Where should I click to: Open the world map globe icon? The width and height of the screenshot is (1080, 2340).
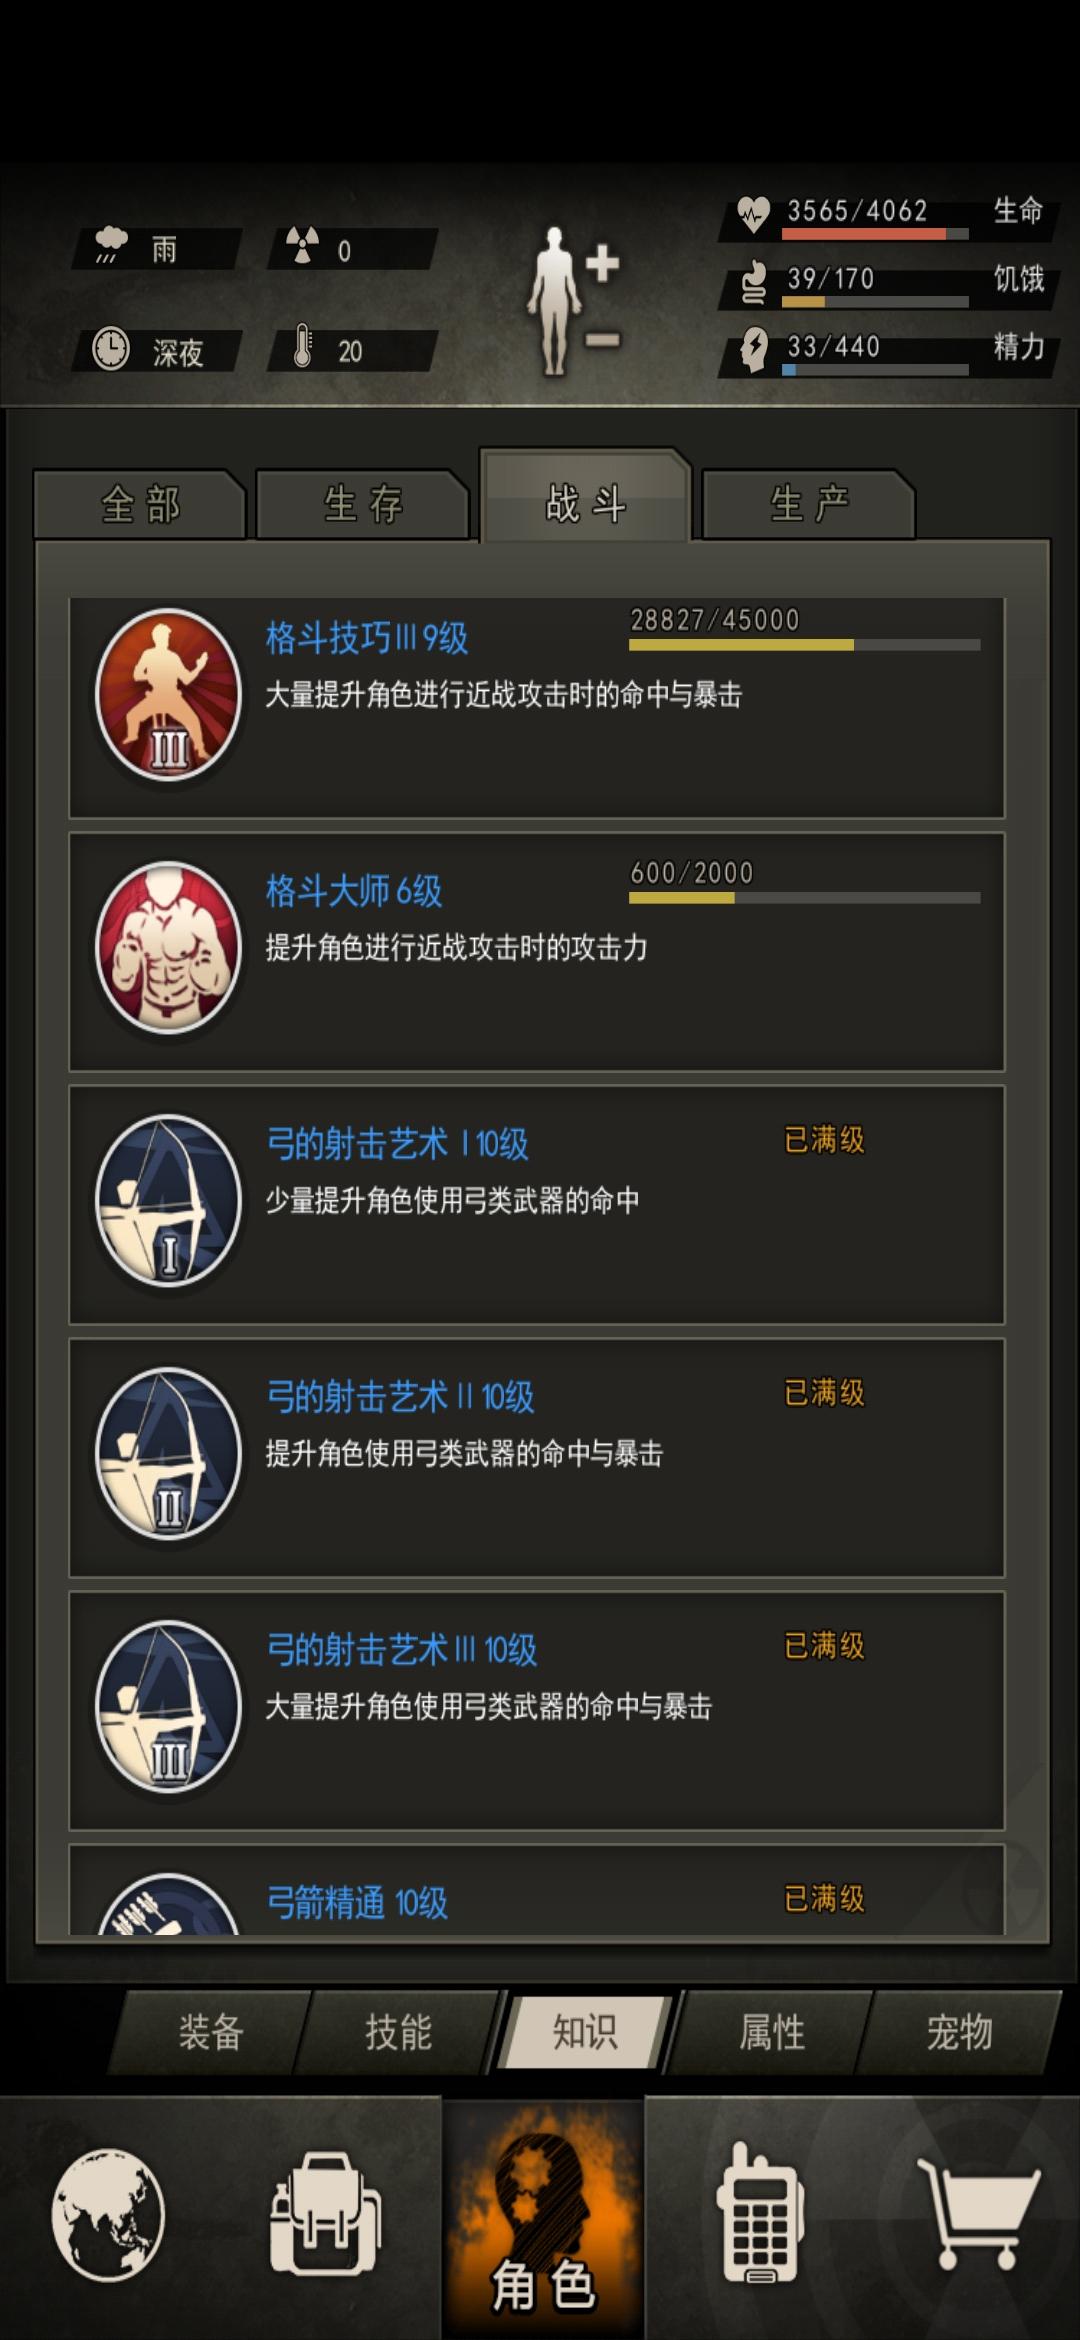[x=108, y=2214]
